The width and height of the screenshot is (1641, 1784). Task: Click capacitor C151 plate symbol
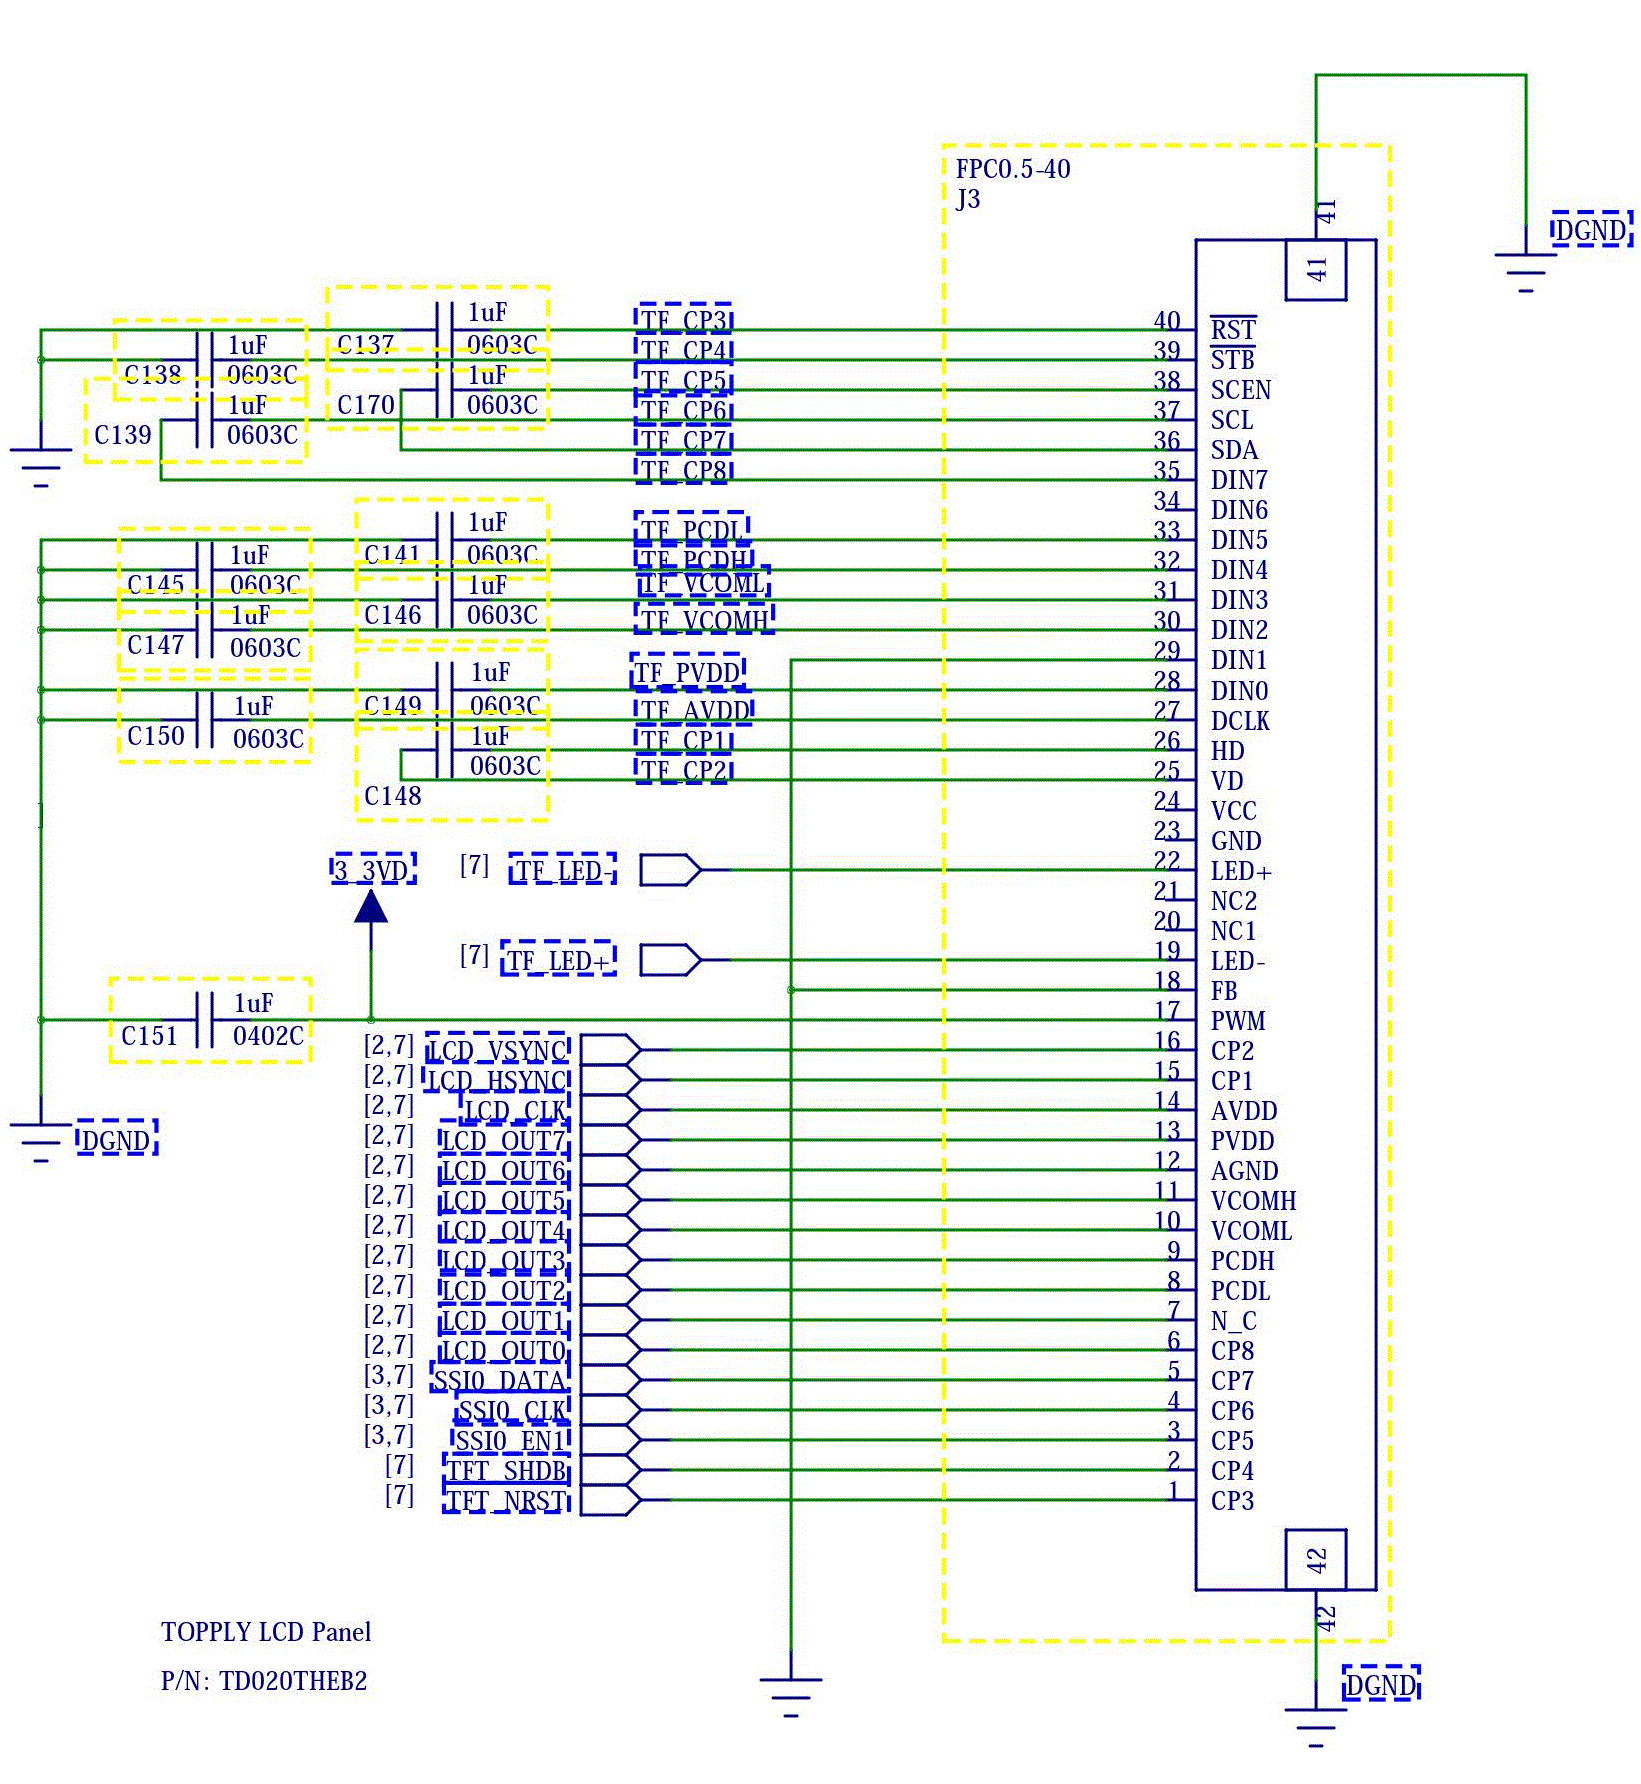tap(205, 1020)
